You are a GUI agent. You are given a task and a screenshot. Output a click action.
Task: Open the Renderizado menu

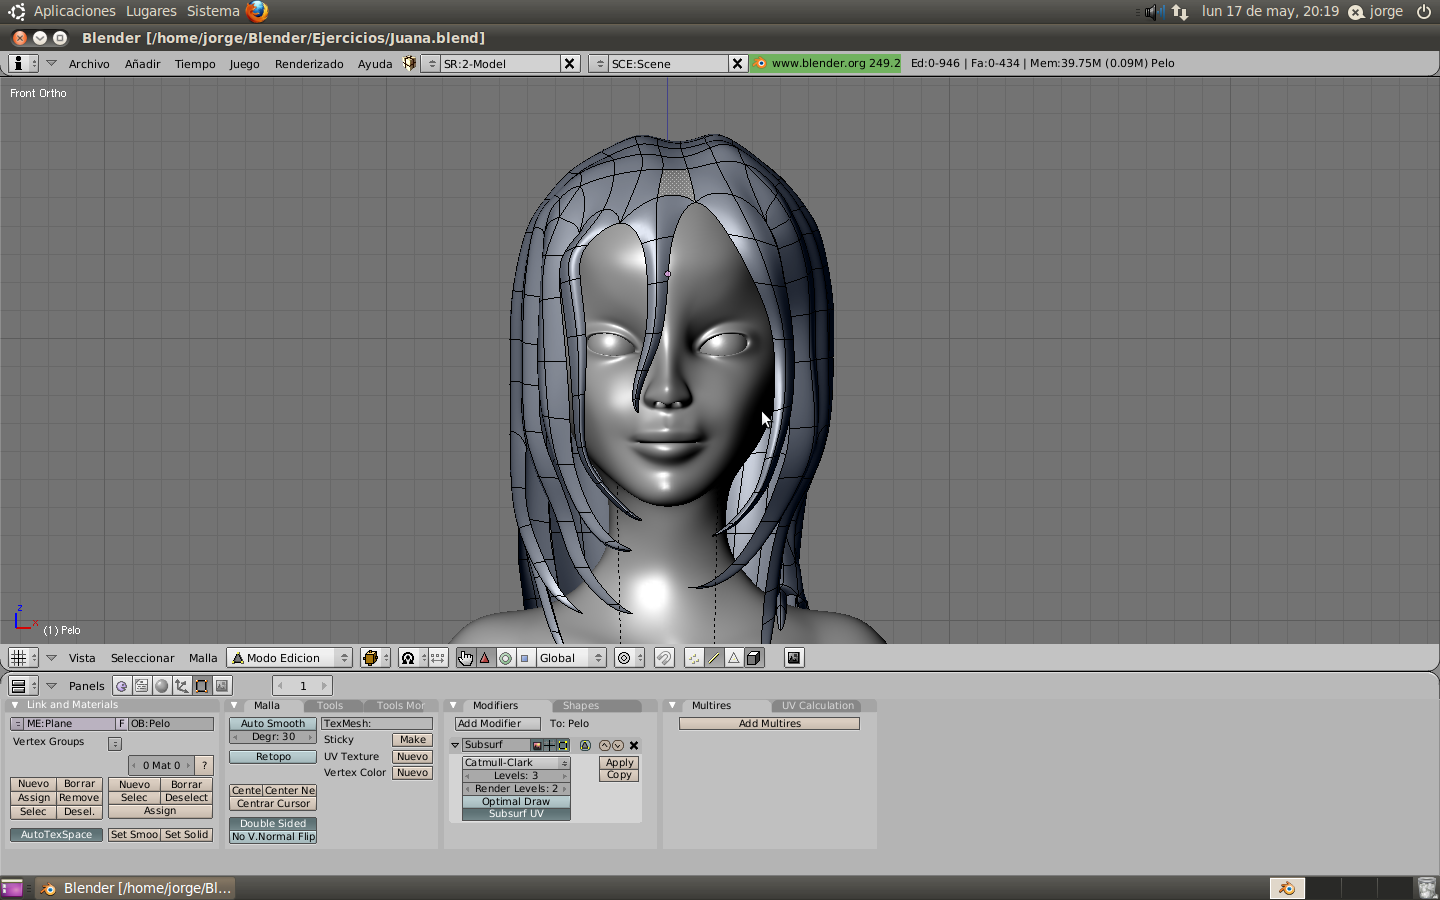(x=309, y=64)
